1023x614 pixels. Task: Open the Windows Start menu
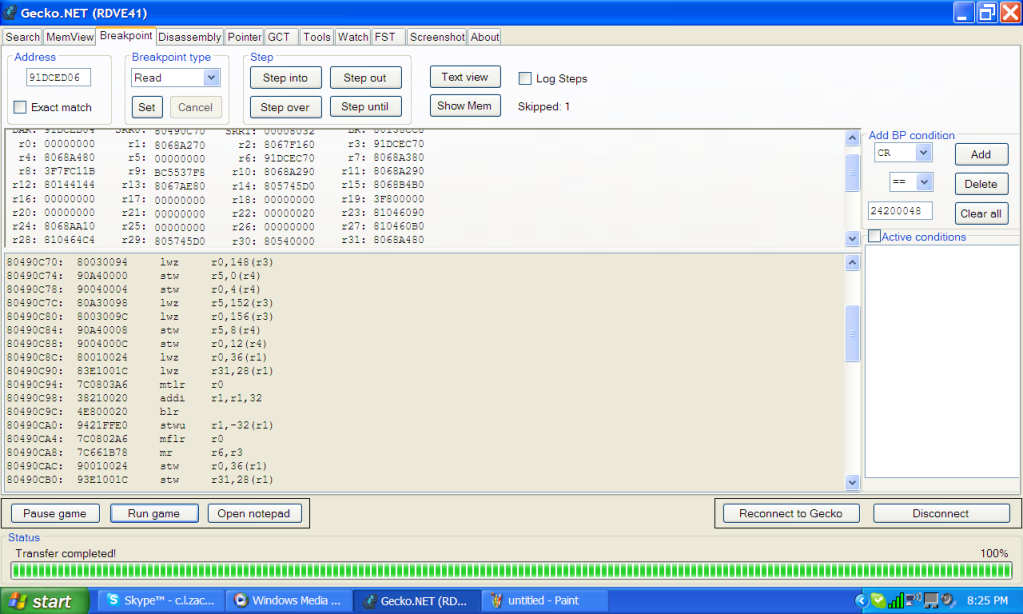click(x=44, y=601)
